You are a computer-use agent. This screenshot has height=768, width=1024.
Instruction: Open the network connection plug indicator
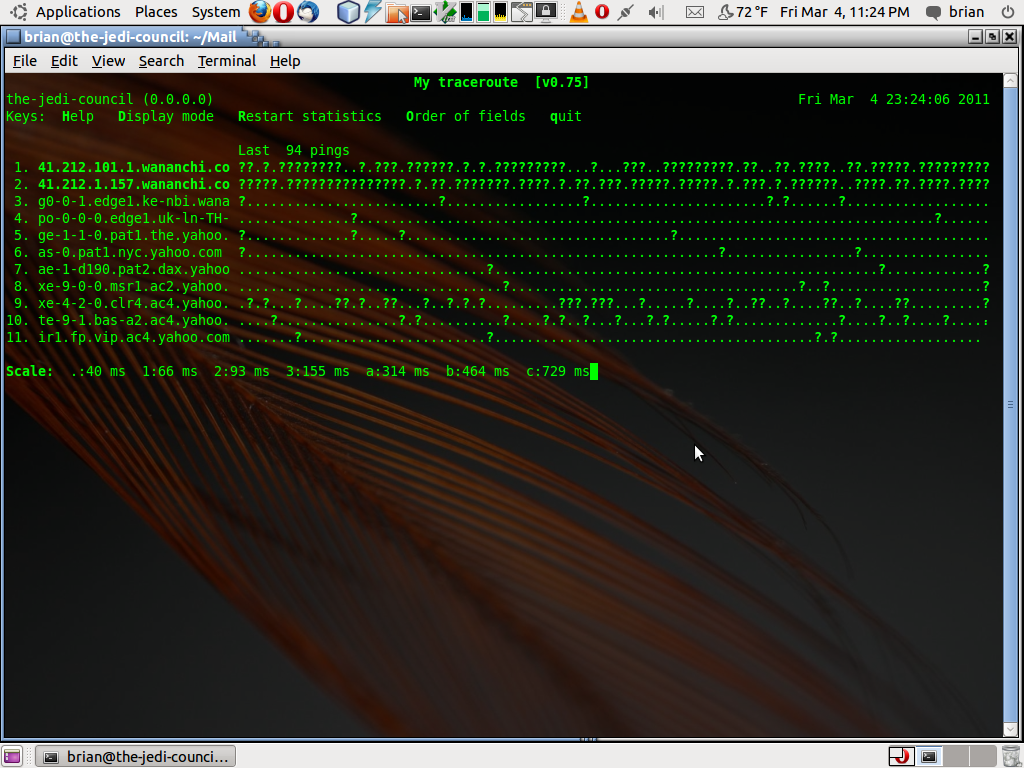[626, 12]
